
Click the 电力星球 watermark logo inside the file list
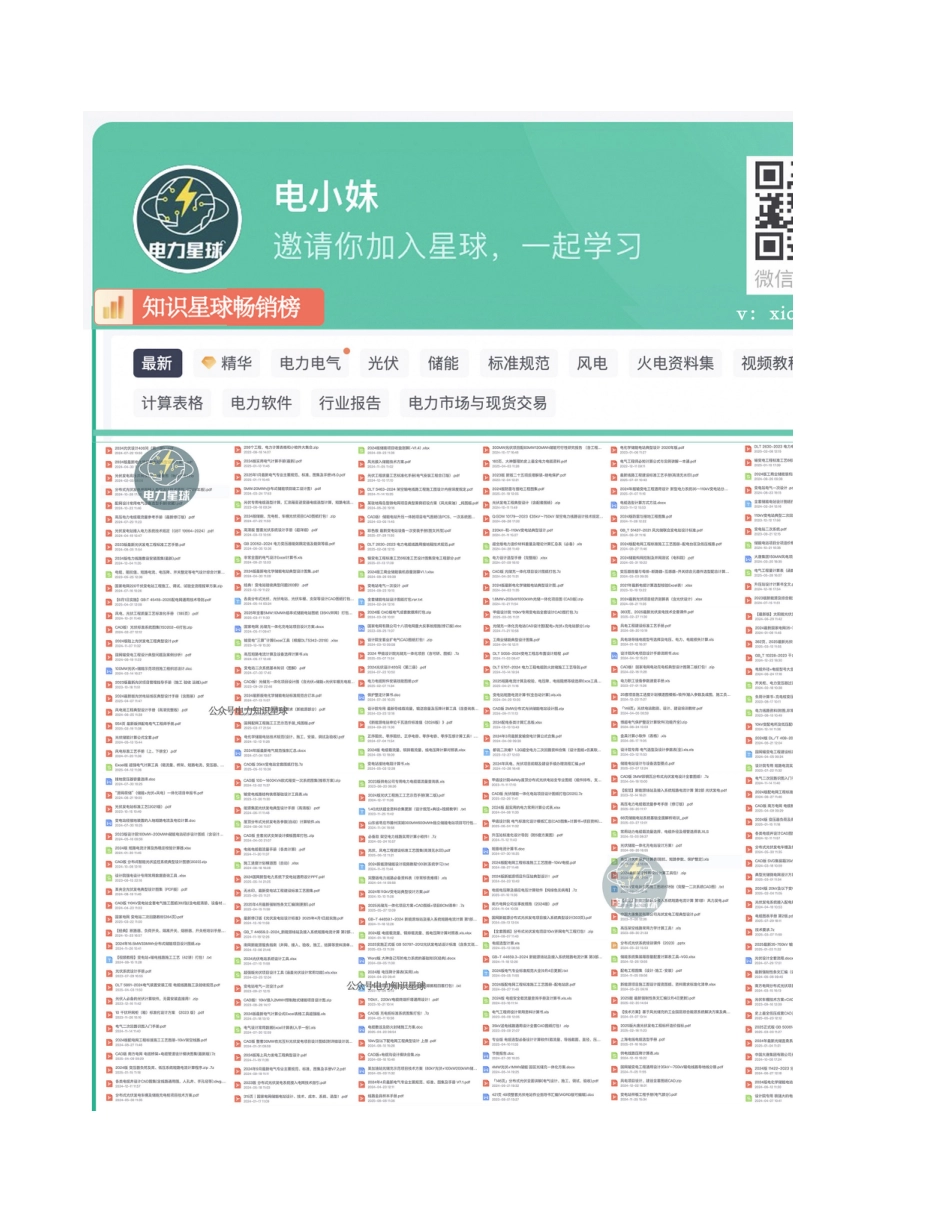pos(167,477)
